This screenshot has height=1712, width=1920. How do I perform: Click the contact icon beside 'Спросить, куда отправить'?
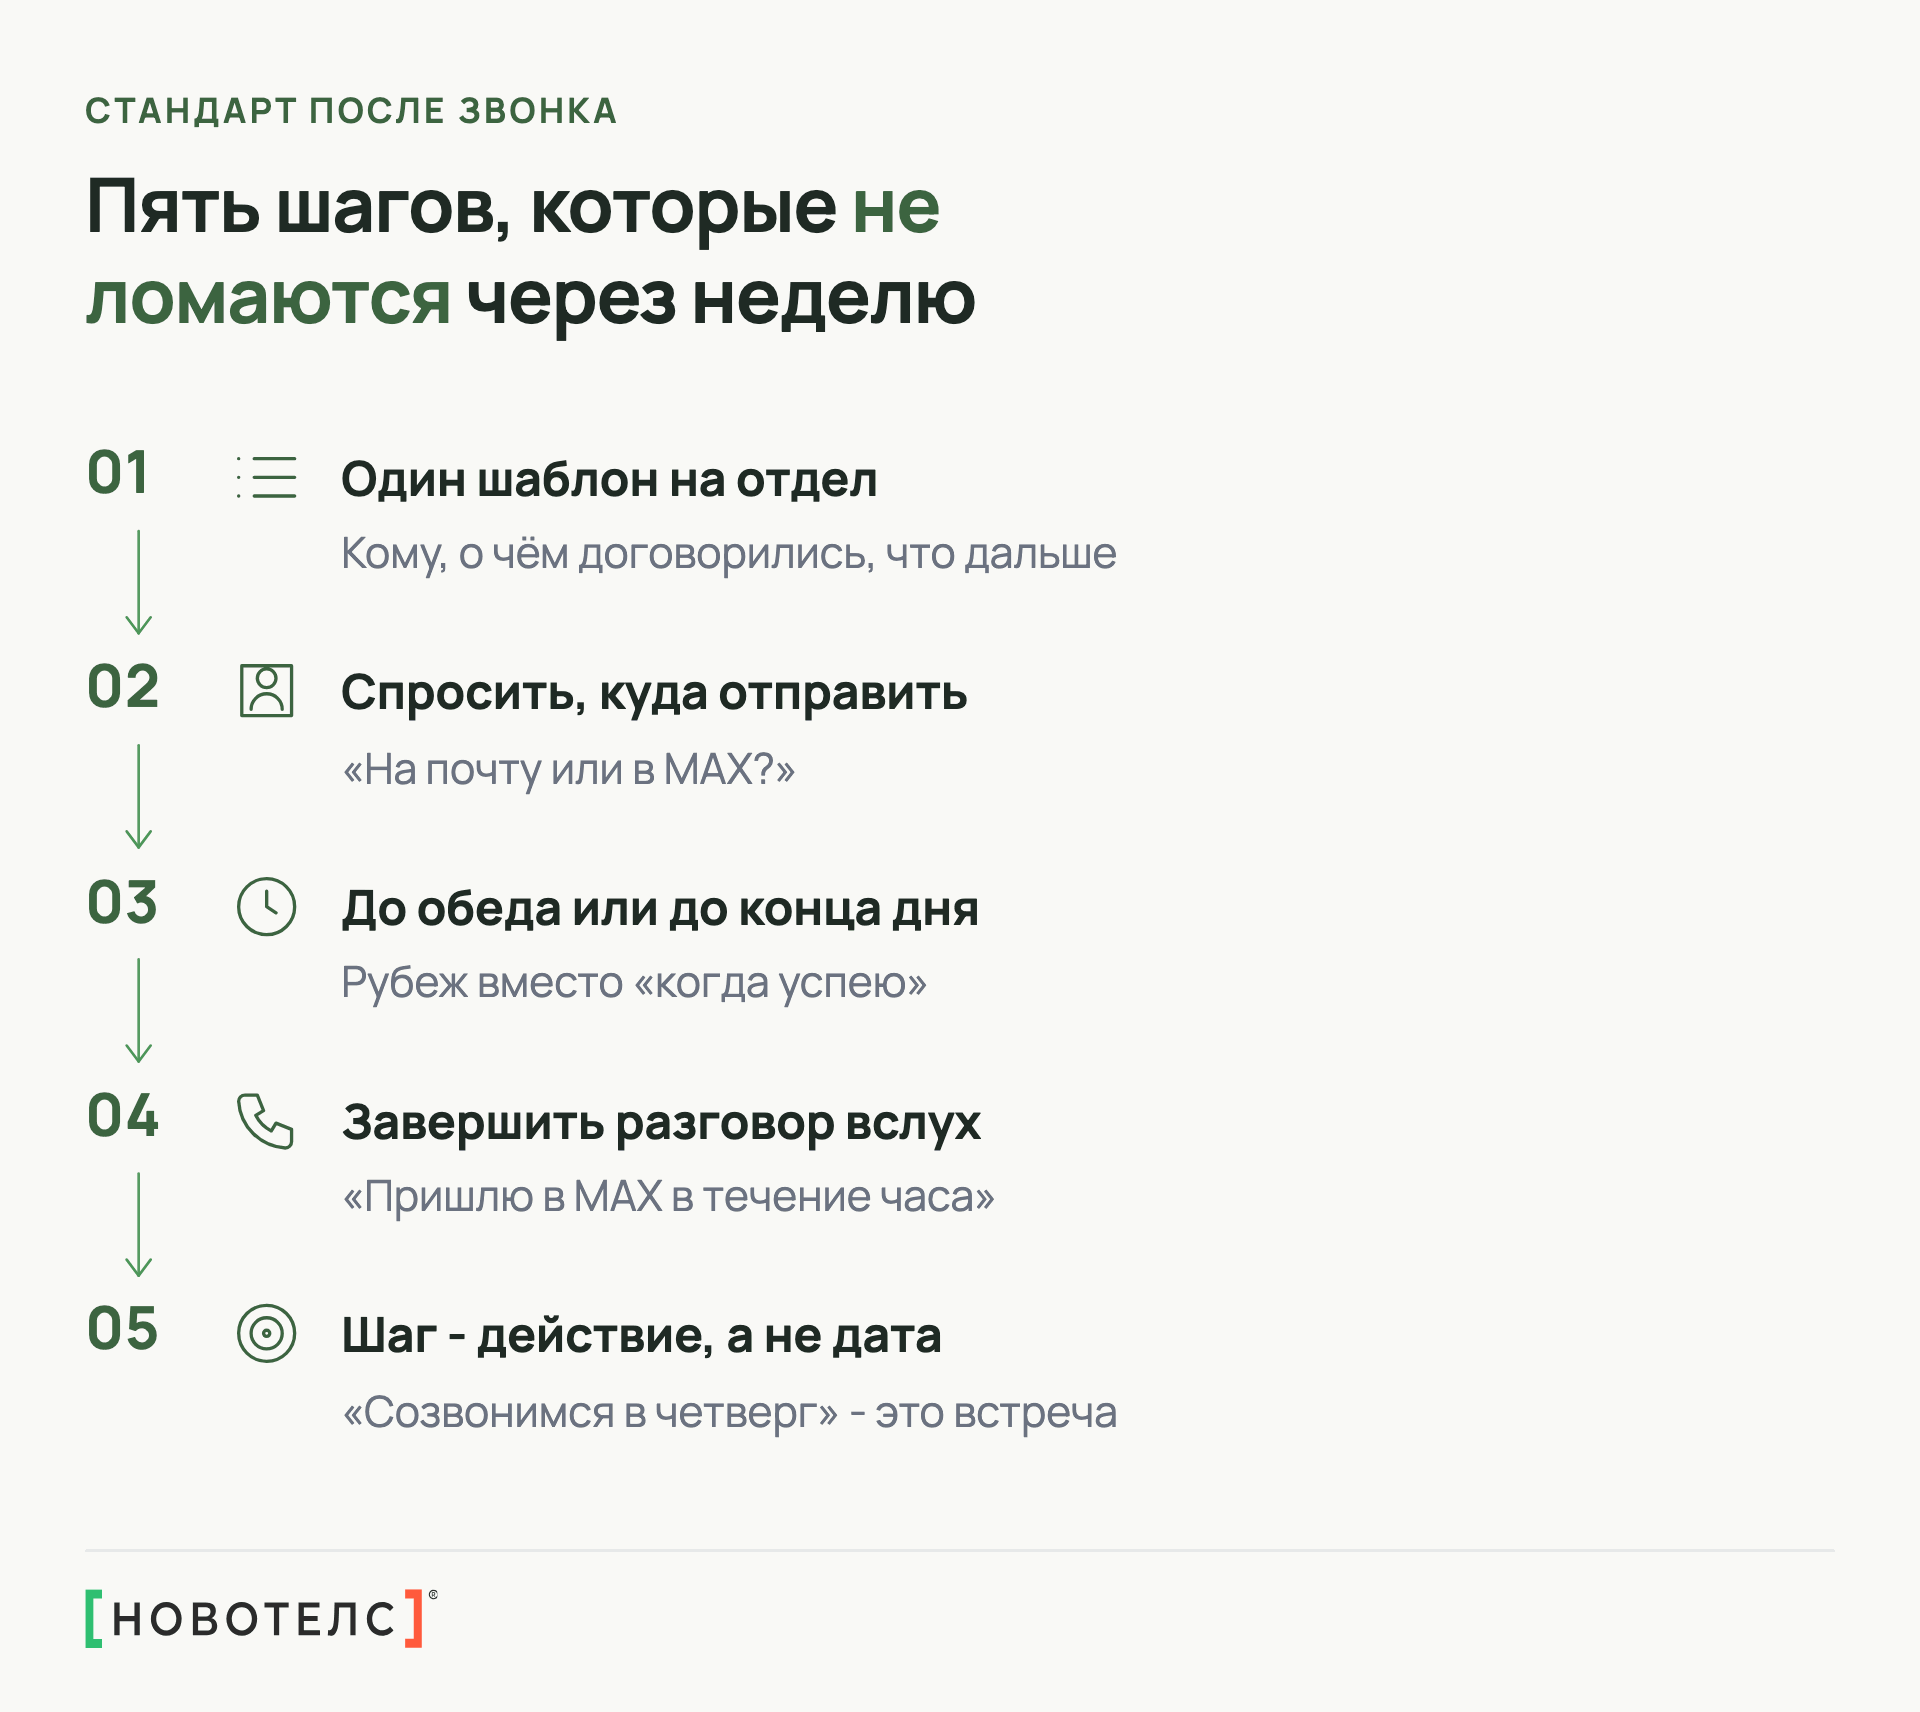(267, 691)
